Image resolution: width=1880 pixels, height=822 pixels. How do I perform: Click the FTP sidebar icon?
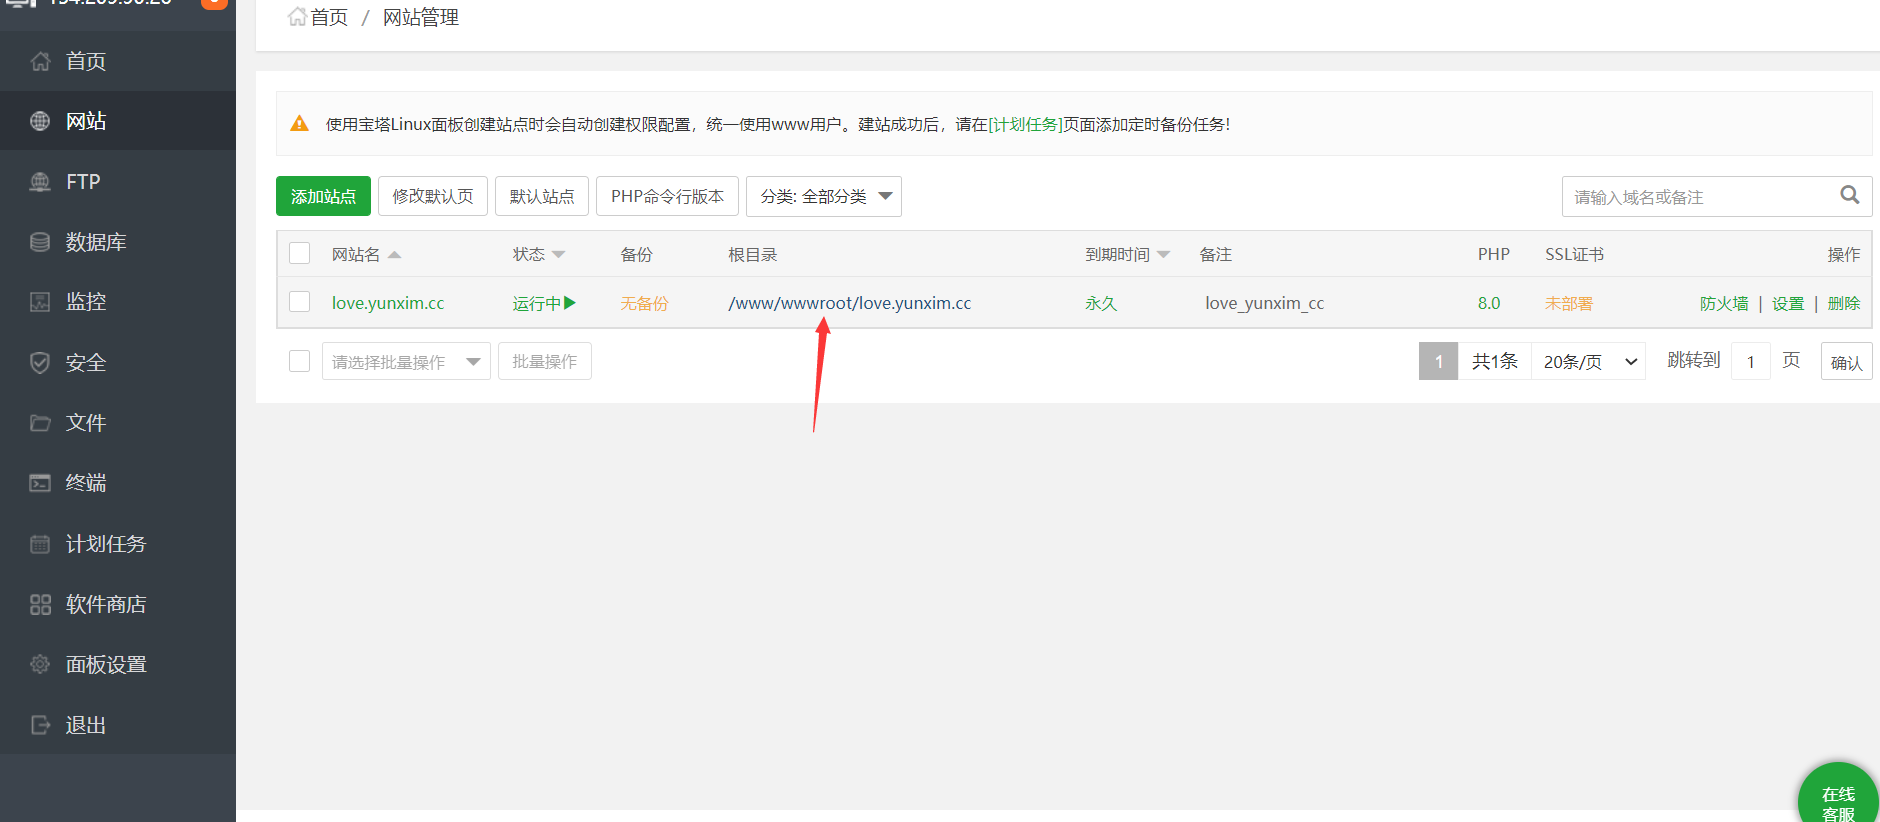click(40, 182)
